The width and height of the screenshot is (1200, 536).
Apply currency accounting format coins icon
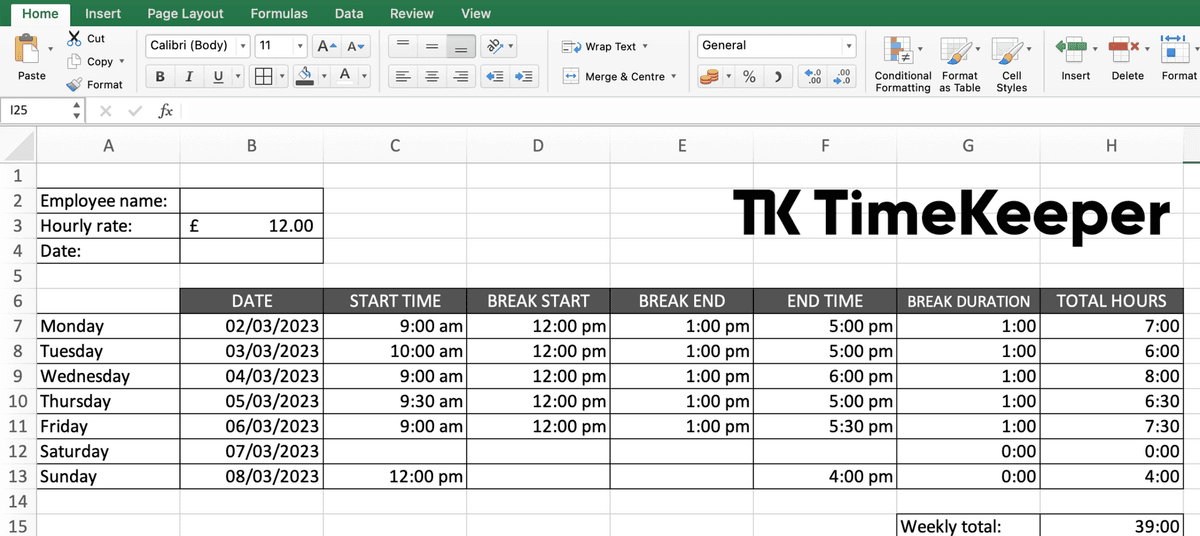[708, 77]
